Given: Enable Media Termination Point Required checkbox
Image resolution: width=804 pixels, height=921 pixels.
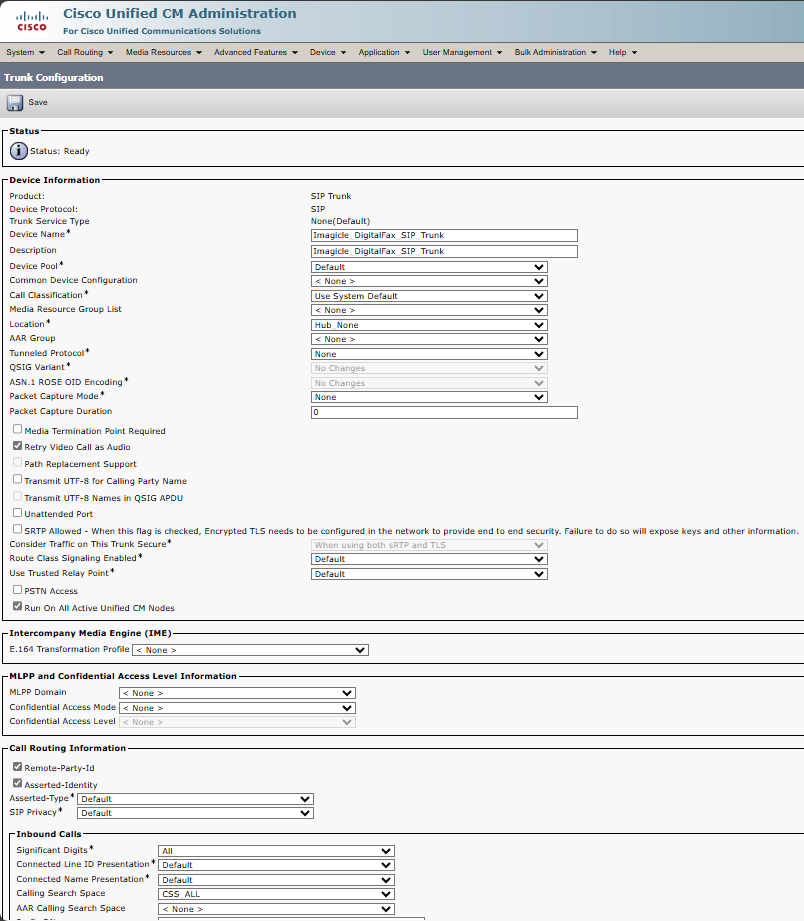Looking at the screenshot, I should [x=18, y=430].
